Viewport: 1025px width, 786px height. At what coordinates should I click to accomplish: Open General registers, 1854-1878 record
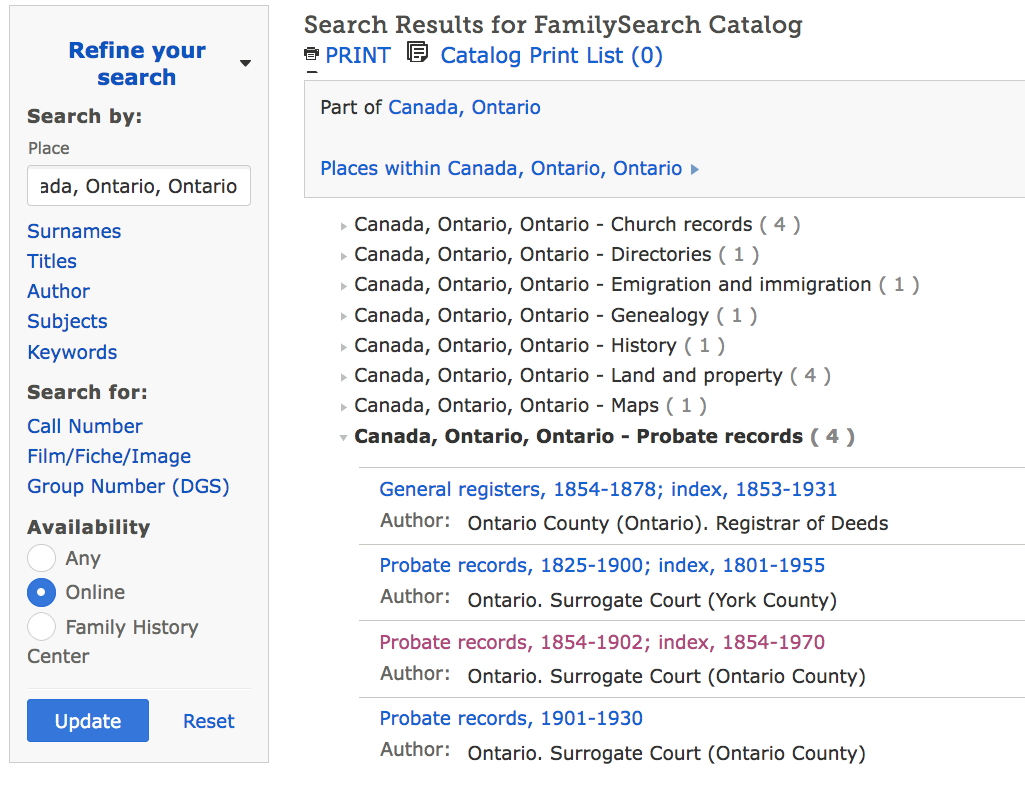pos(608,489)
